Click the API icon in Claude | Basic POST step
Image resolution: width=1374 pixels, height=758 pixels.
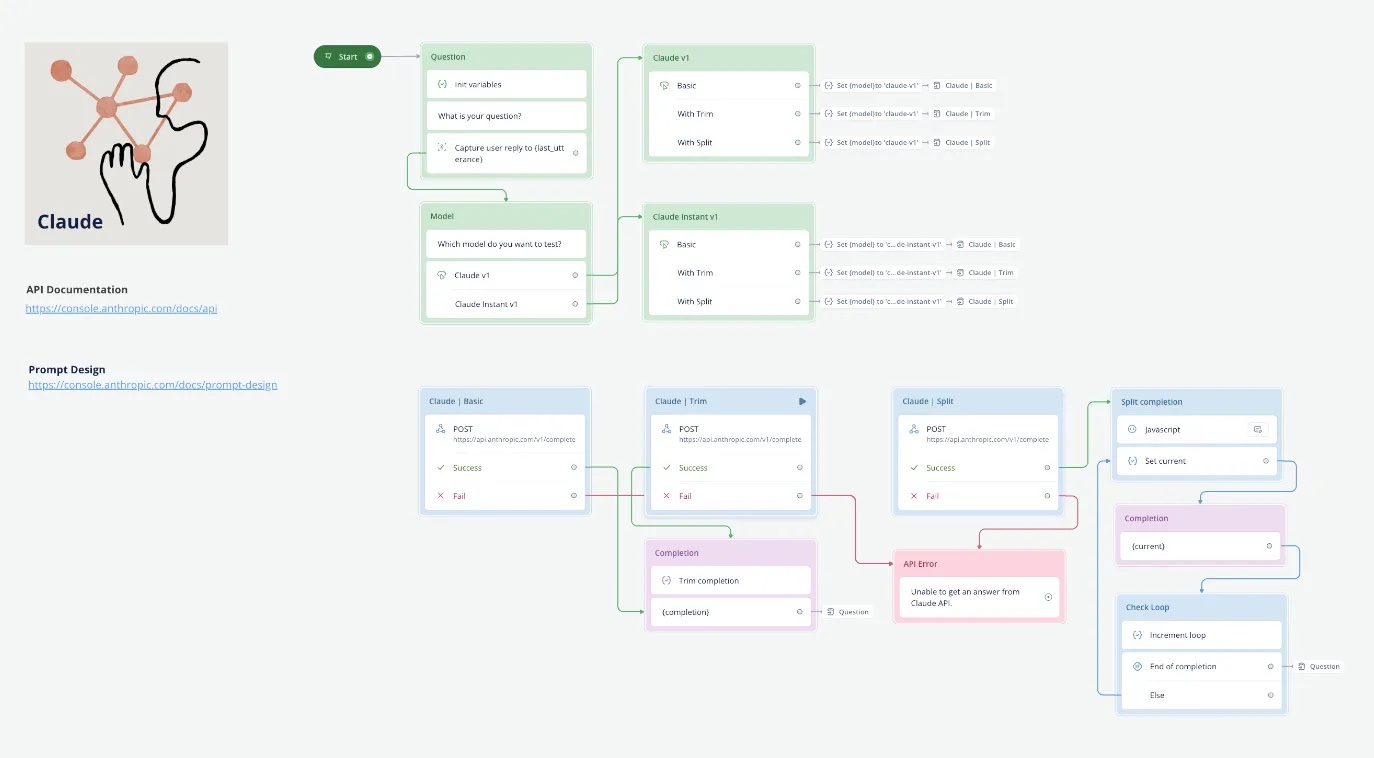click(x=441, y=429)
